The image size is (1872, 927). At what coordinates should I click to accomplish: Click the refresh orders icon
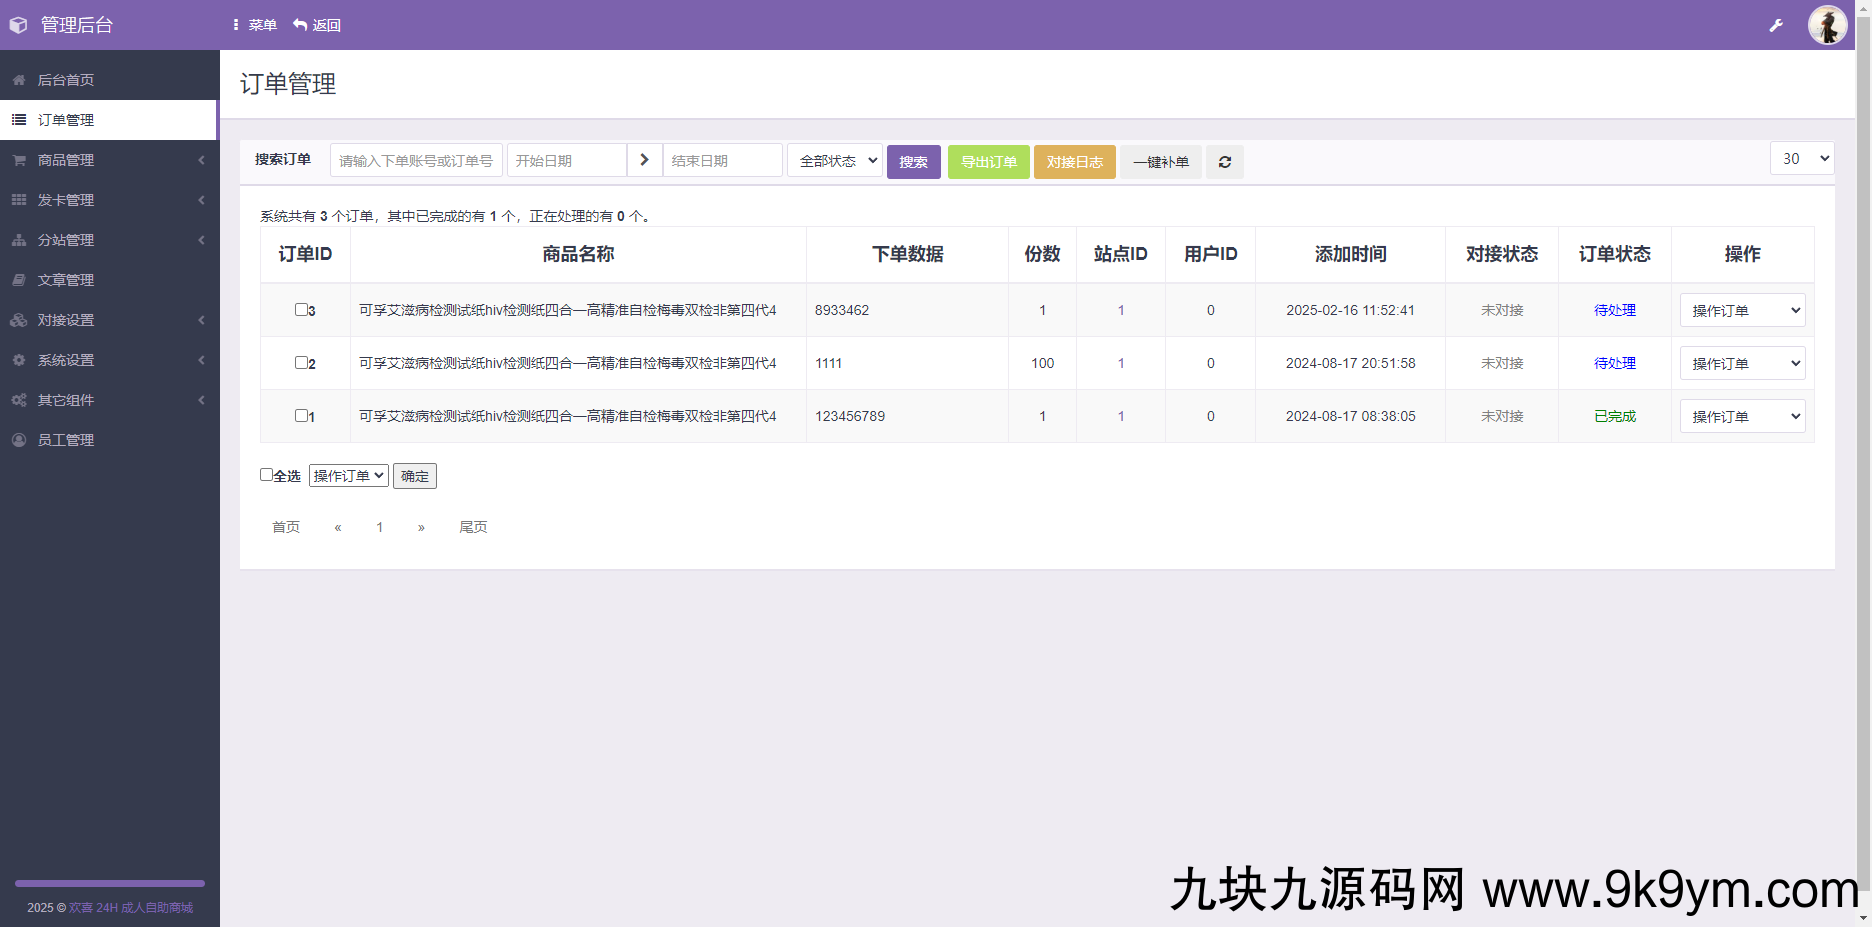pos(1224,161)
